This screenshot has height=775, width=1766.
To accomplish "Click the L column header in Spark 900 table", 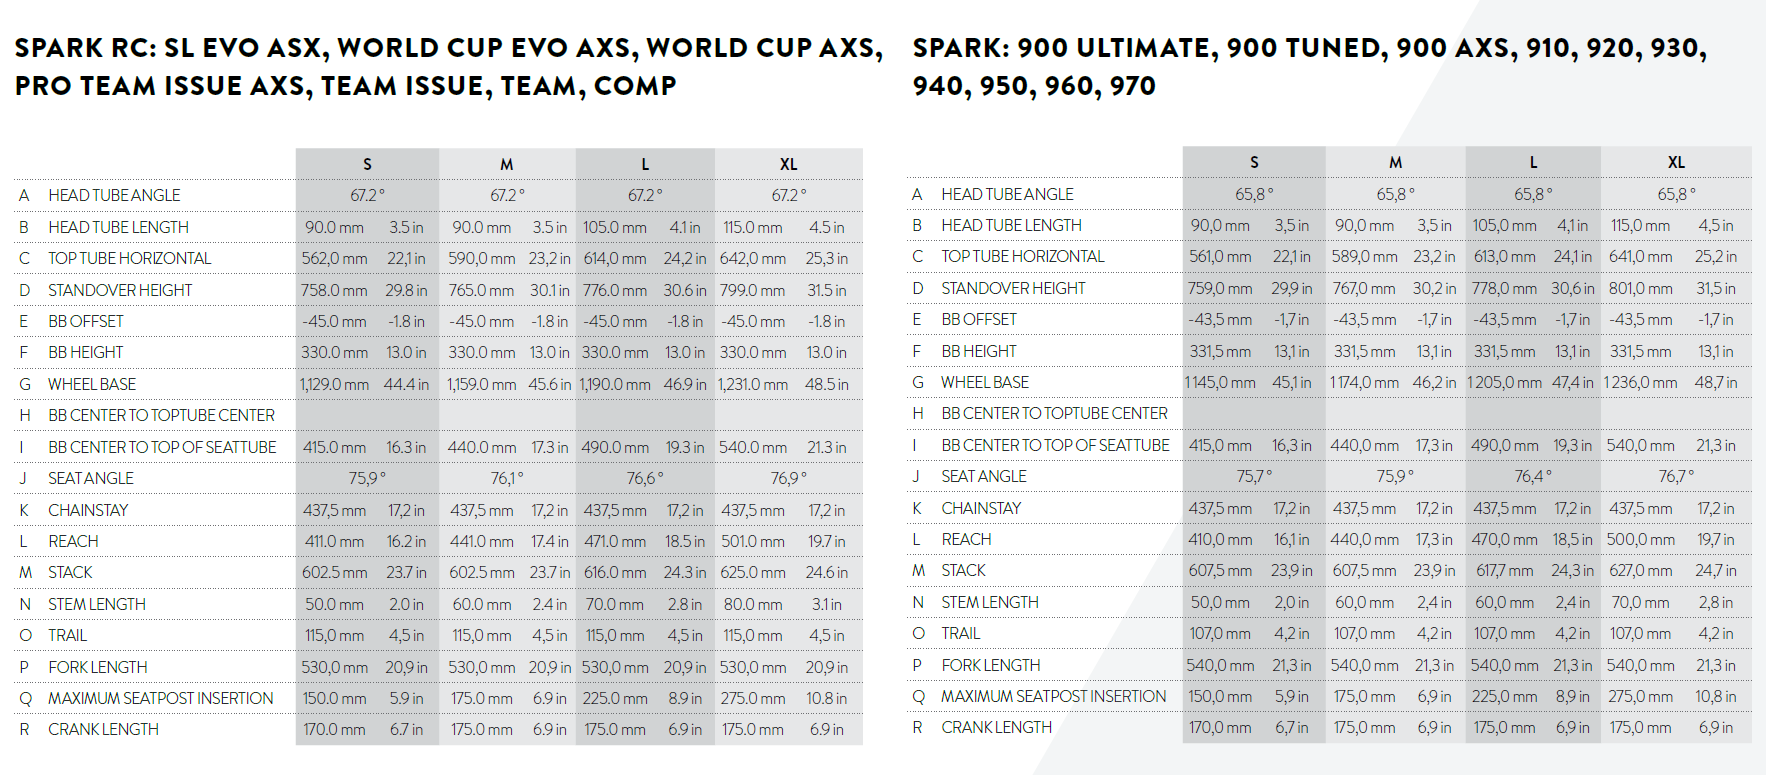I will point(1533,162).
